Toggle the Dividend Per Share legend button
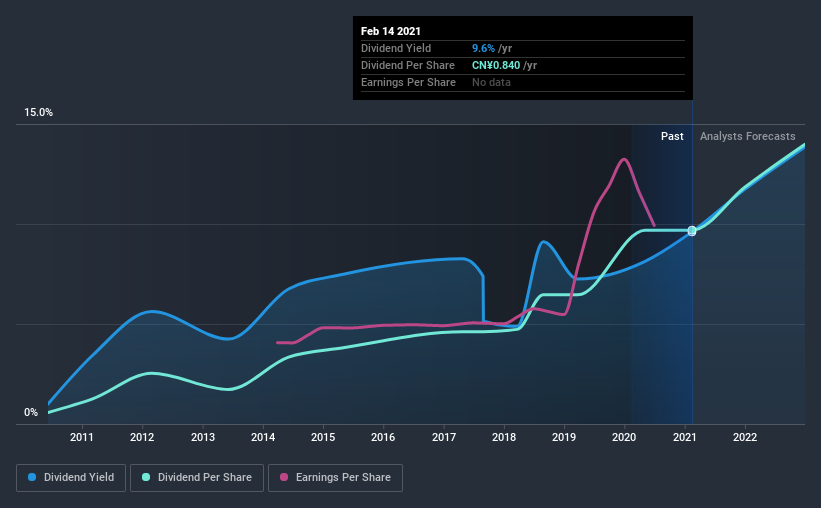821x508 pixels. pyautogui.click(x=197, y=478)
